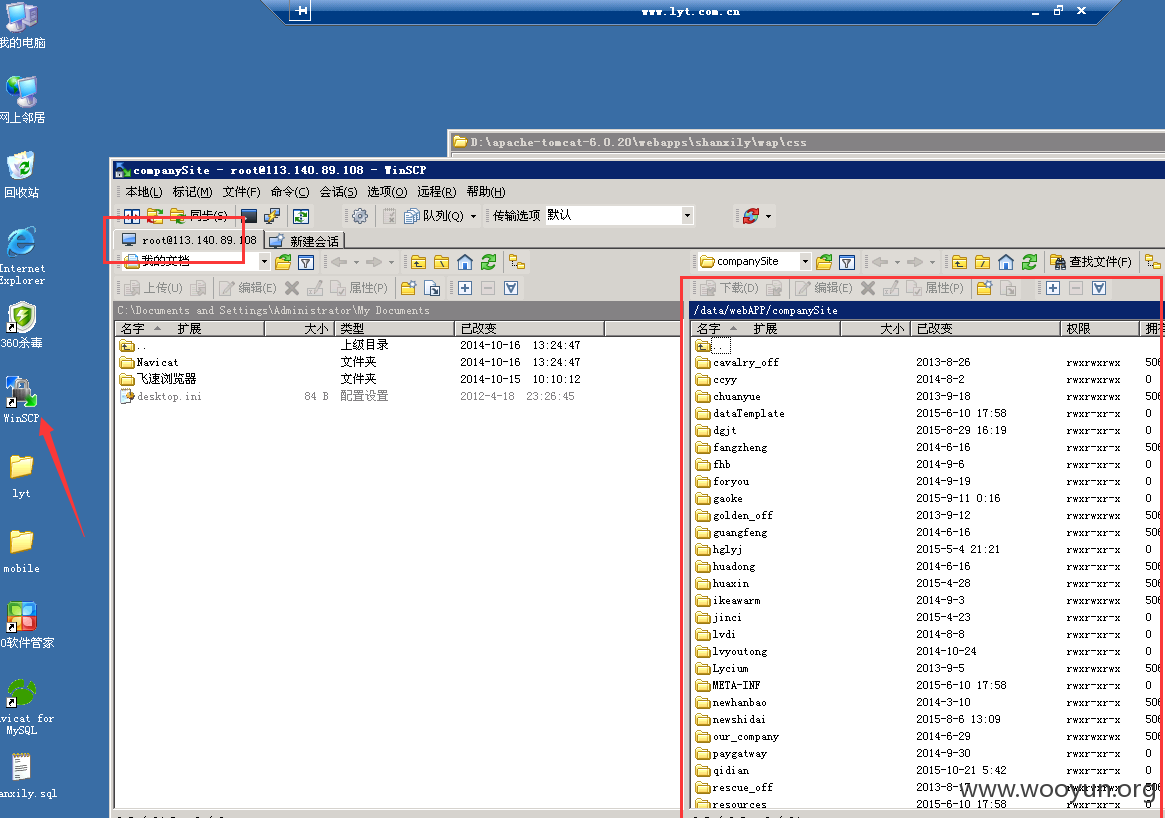Click local open directory icon
Viewport: 1165px width, 818px height.
283,262
